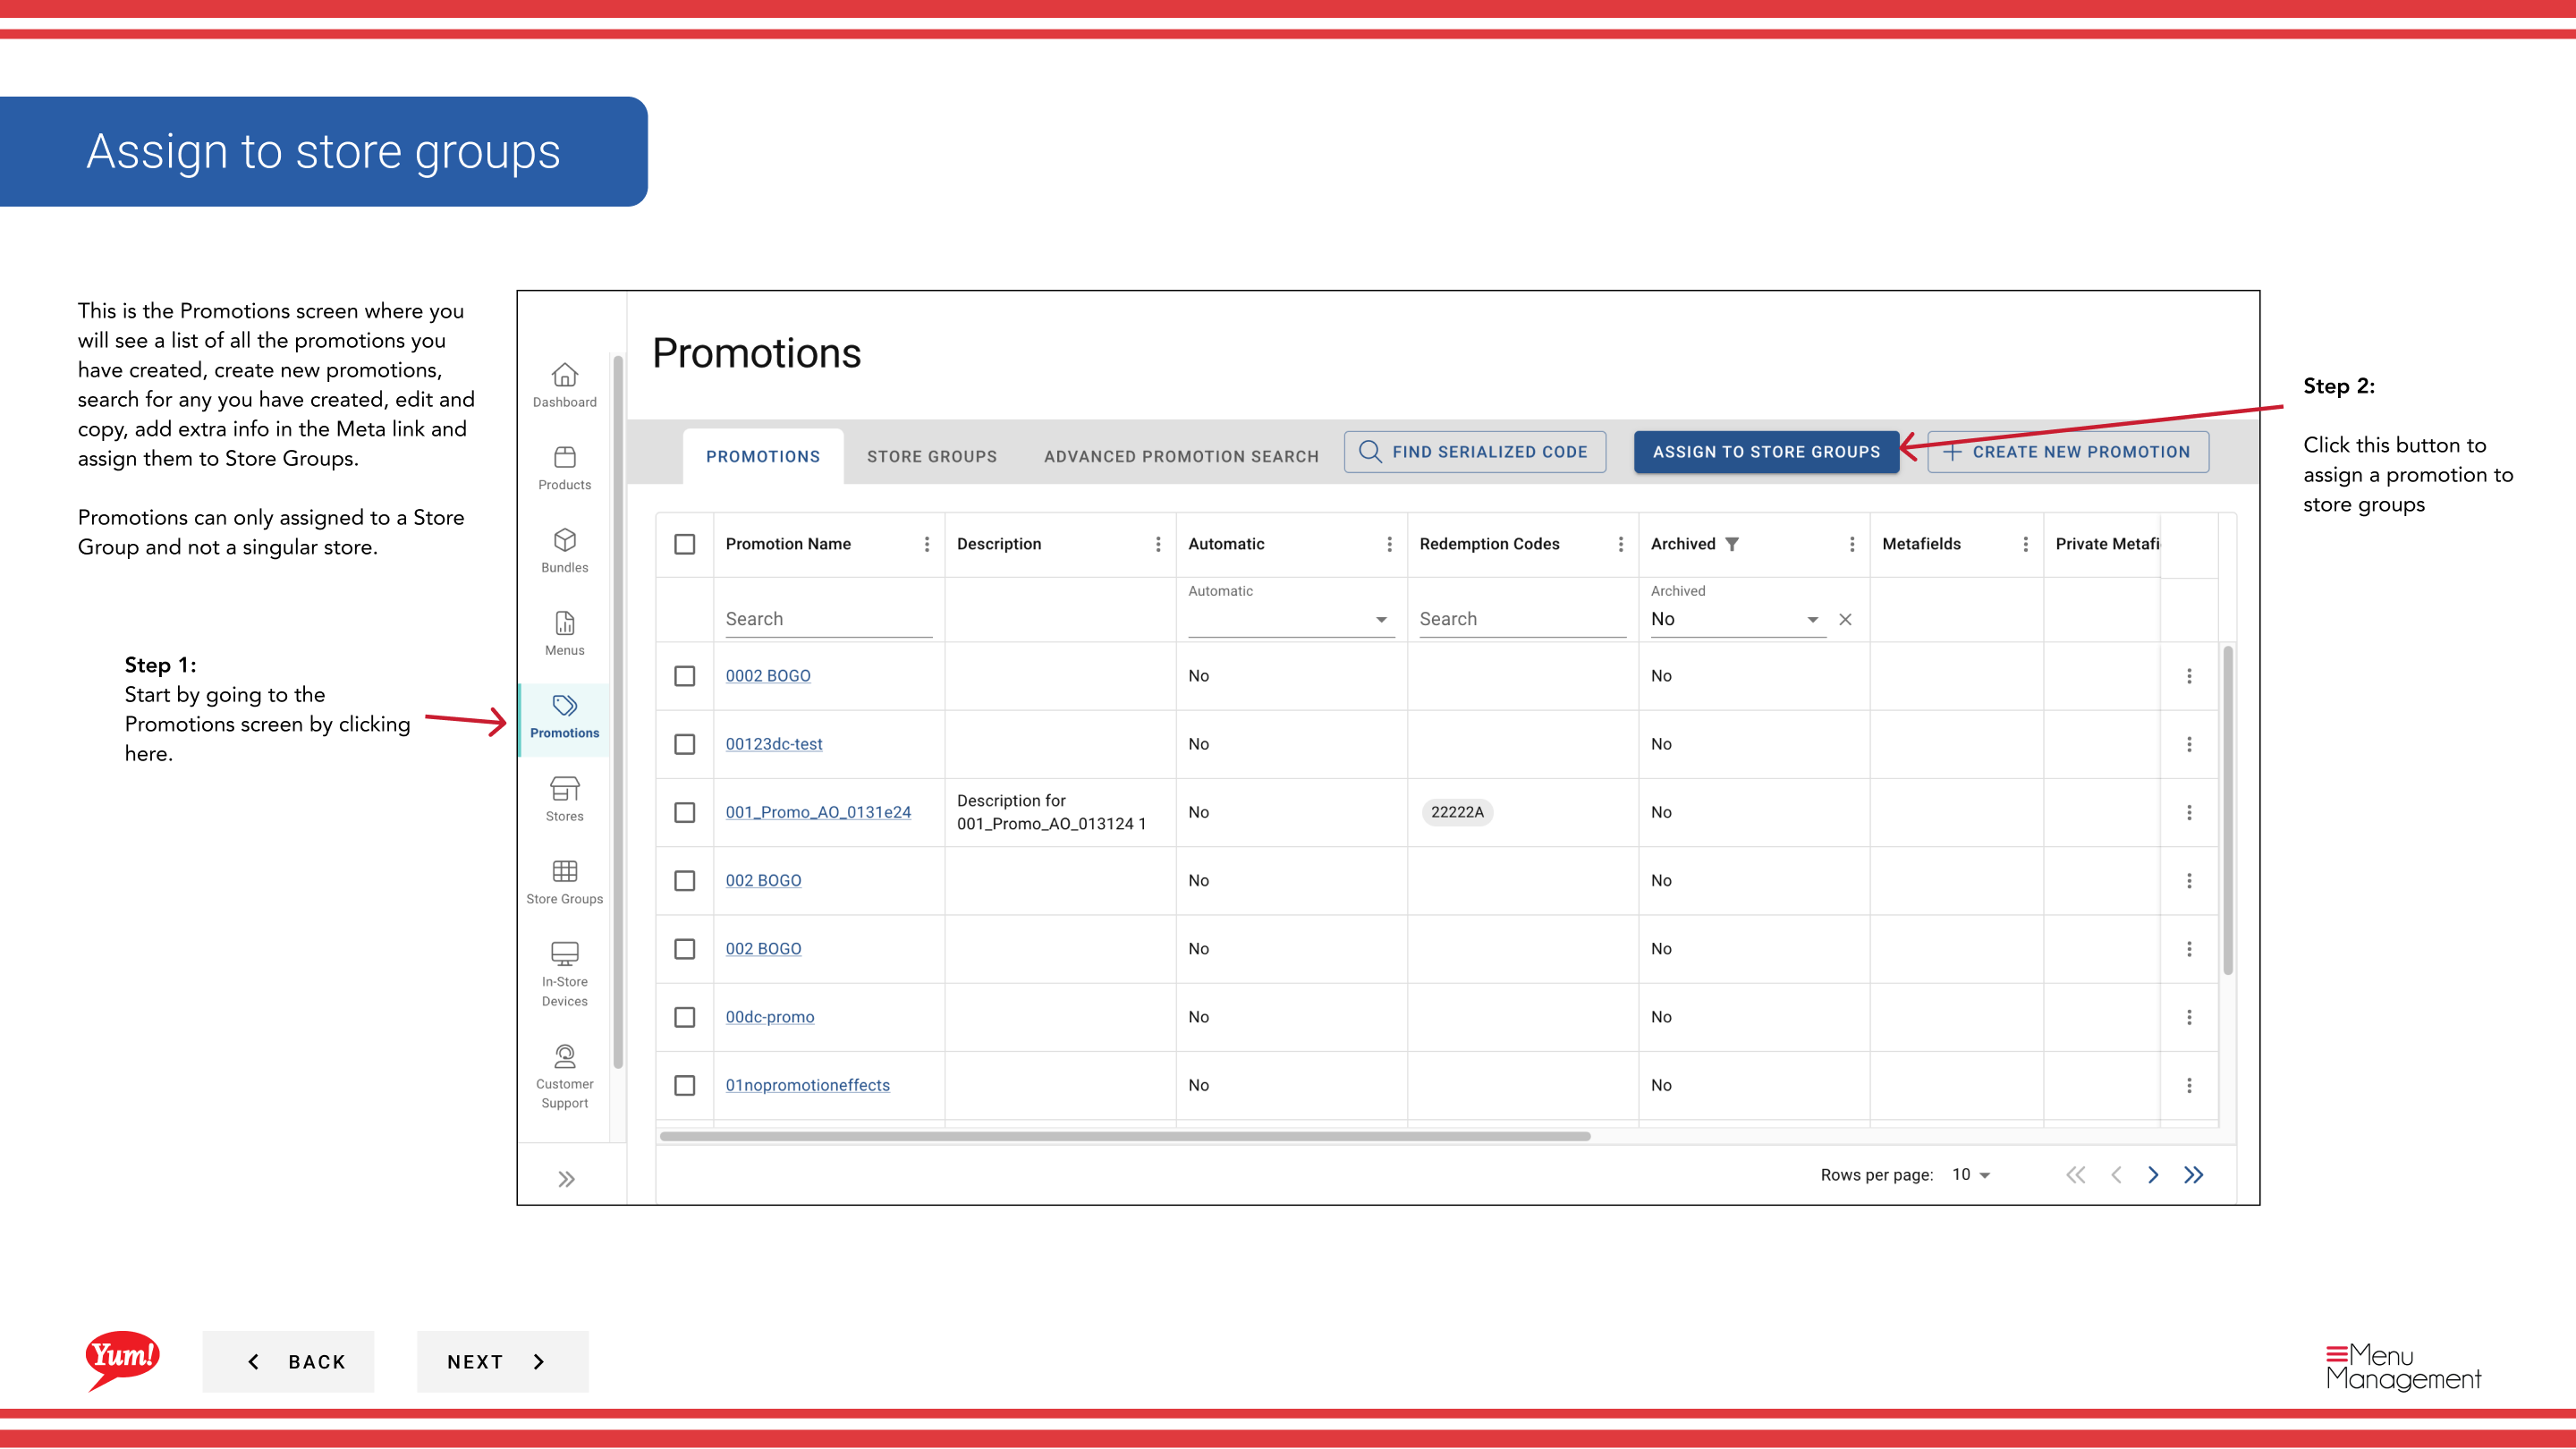
Task: Click the Promotion Name search field
Action: tap(829, 619)
